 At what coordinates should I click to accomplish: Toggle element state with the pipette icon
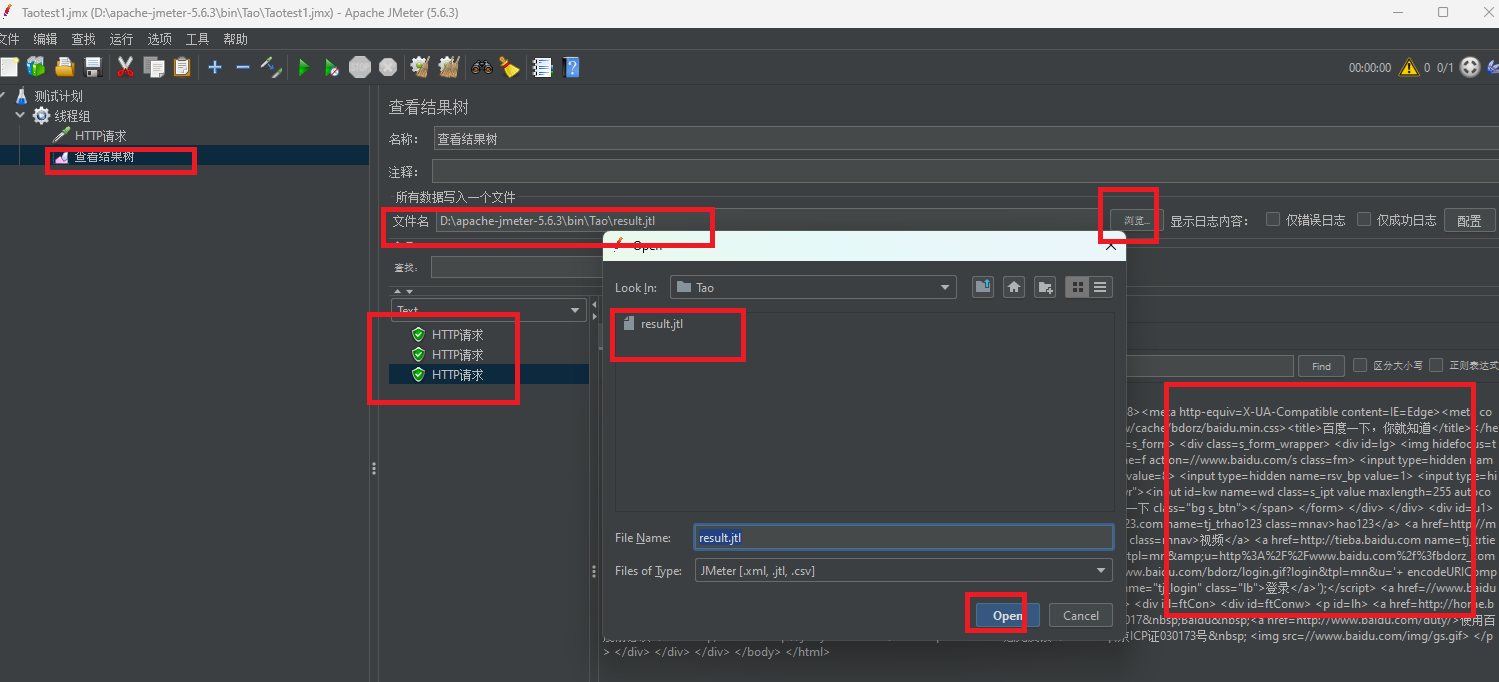pyautogui.click(x=271, y=67)
